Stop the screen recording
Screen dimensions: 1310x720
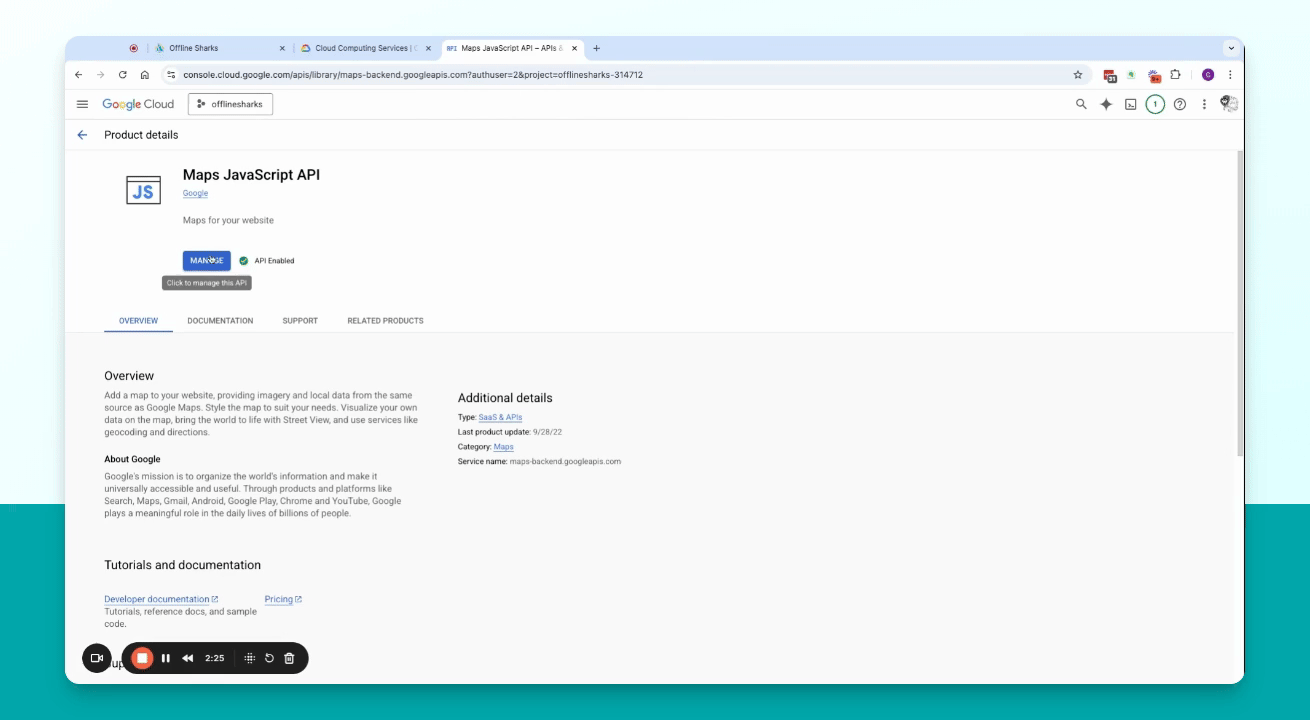point(142,658)
